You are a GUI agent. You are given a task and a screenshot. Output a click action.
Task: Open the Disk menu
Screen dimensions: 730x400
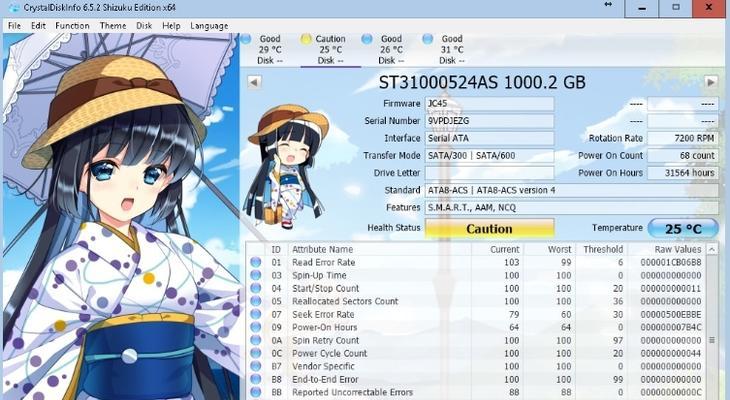click(144, 26)
